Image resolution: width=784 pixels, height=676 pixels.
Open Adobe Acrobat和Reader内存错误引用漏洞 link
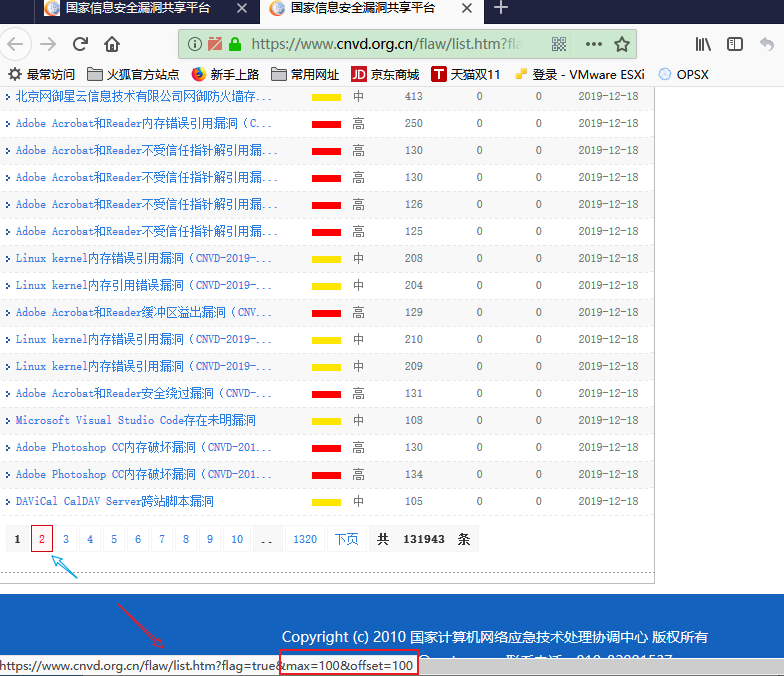[x=144, y=124]
